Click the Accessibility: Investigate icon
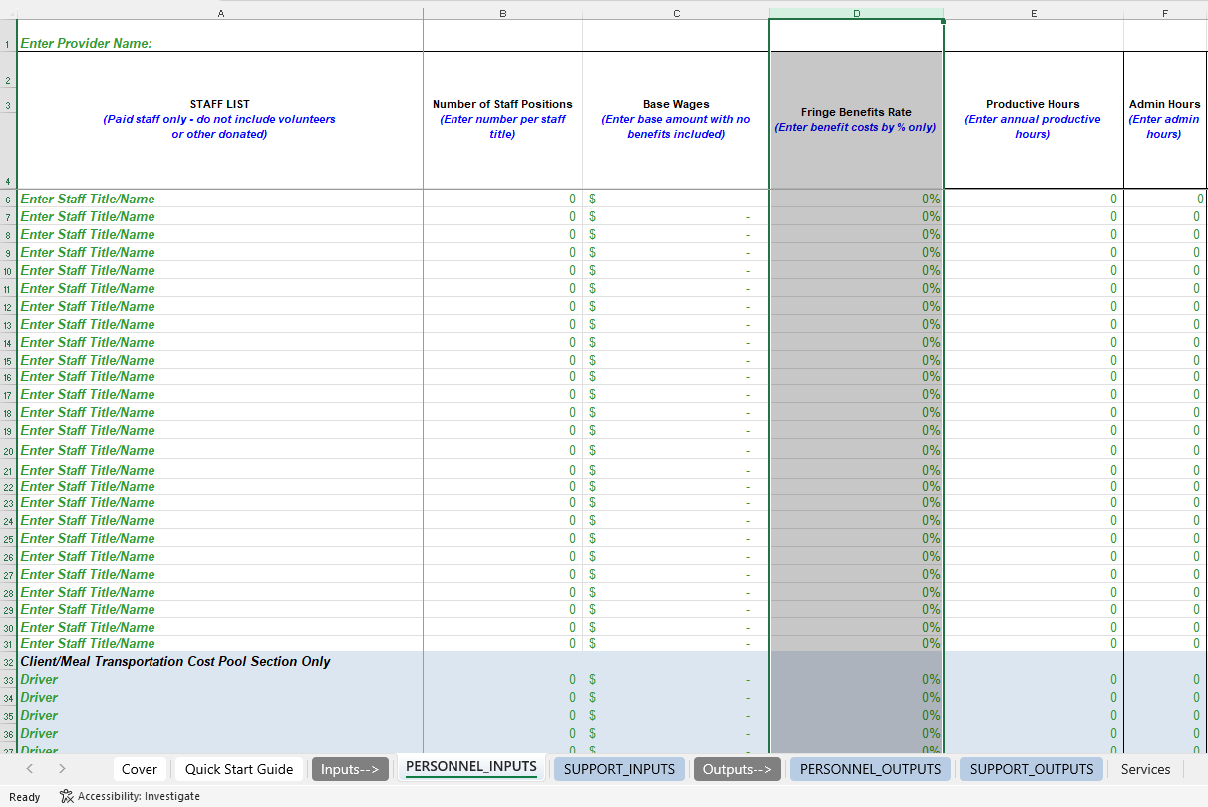The width and height of the screenshot is (1208, 807). tap(66, 796)
